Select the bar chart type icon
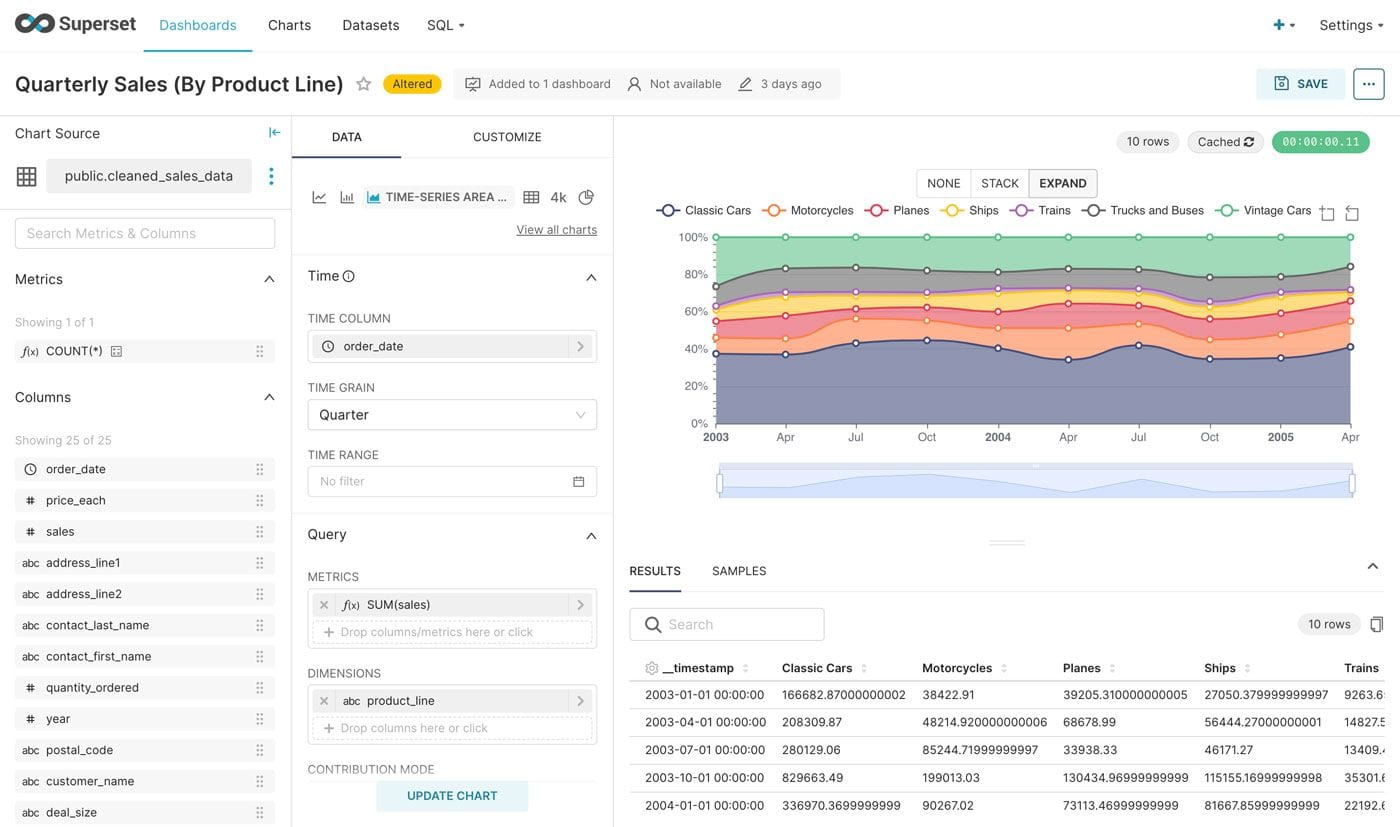Image resolution: width=1400 pixels, height=827 pixels. (x=347, y=197)
